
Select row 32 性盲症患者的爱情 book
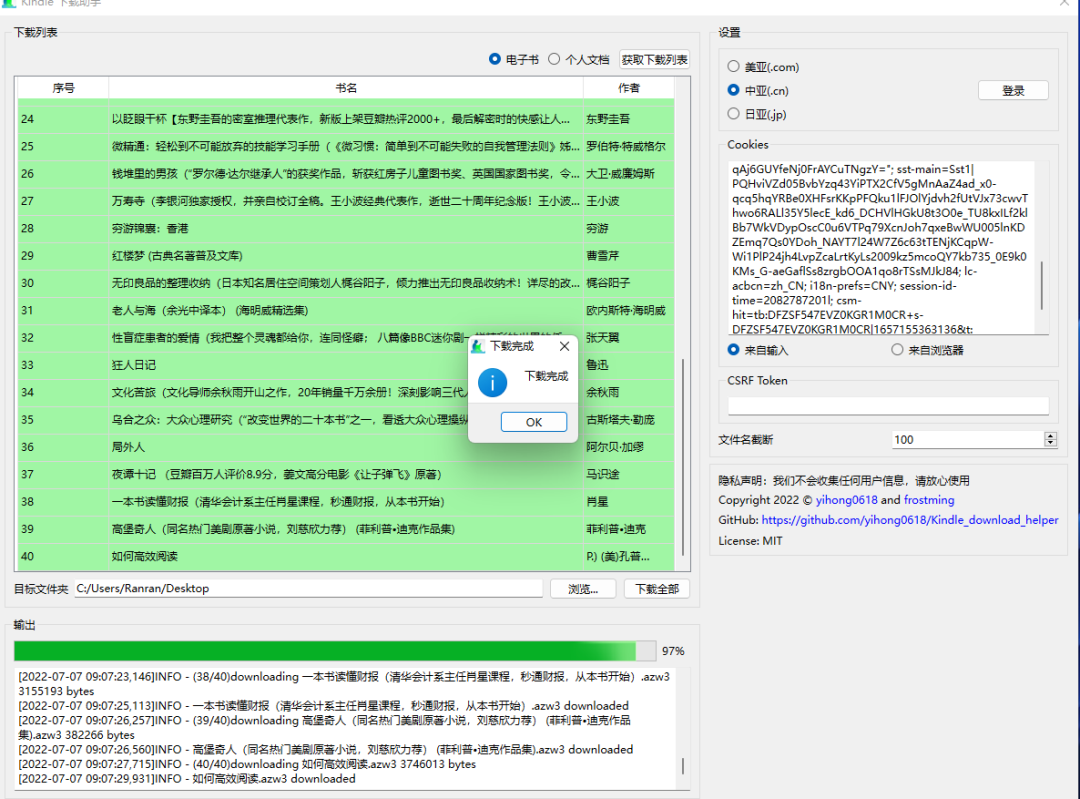pos(346,338)
